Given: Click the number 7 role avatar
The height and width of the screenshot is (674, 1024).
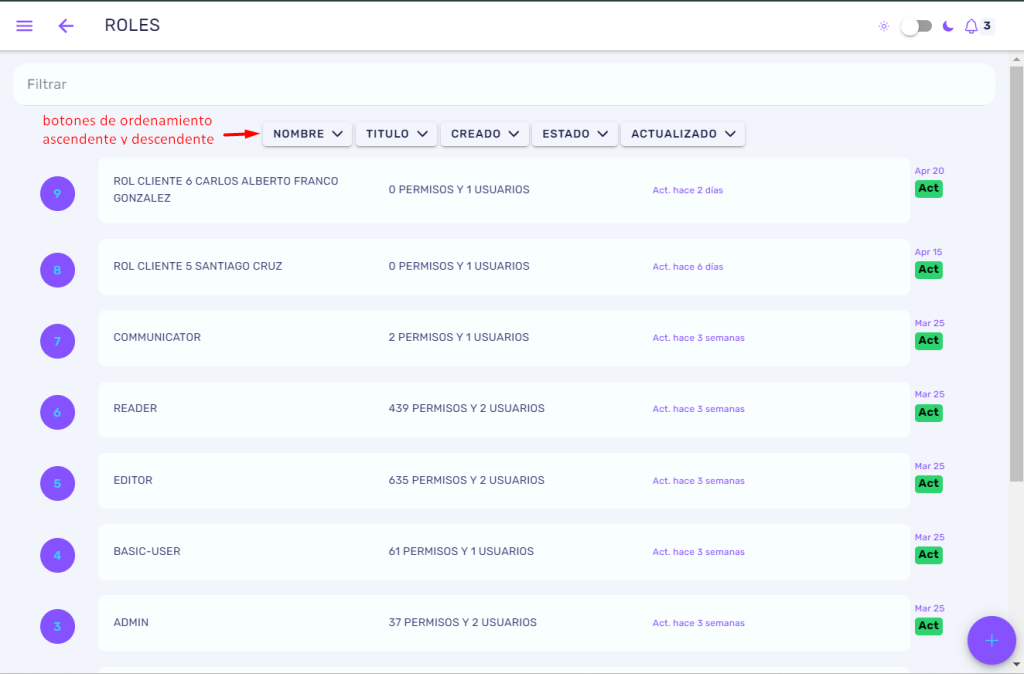Looking at the screenshot, I should click(x=57, y=341).
